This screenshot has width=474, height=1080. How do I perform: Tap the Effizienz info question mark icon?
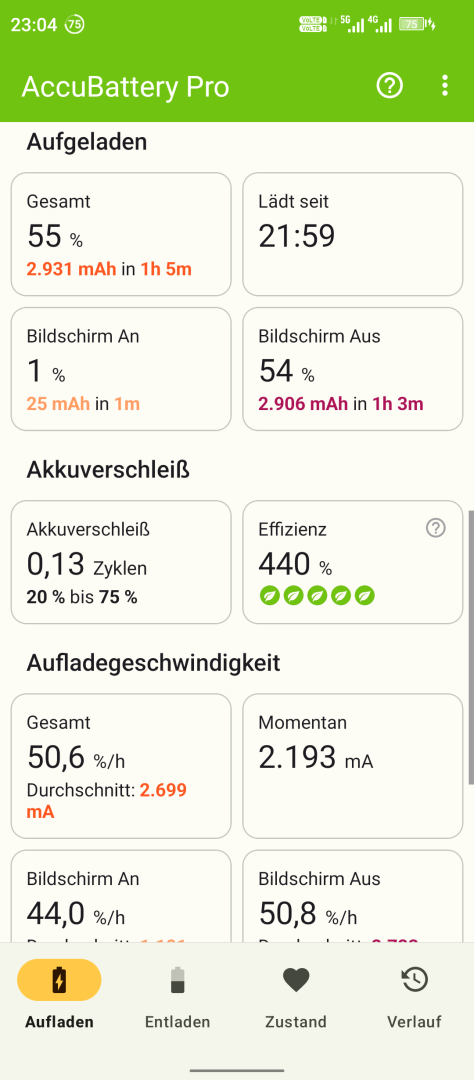(x=435, y=528)
